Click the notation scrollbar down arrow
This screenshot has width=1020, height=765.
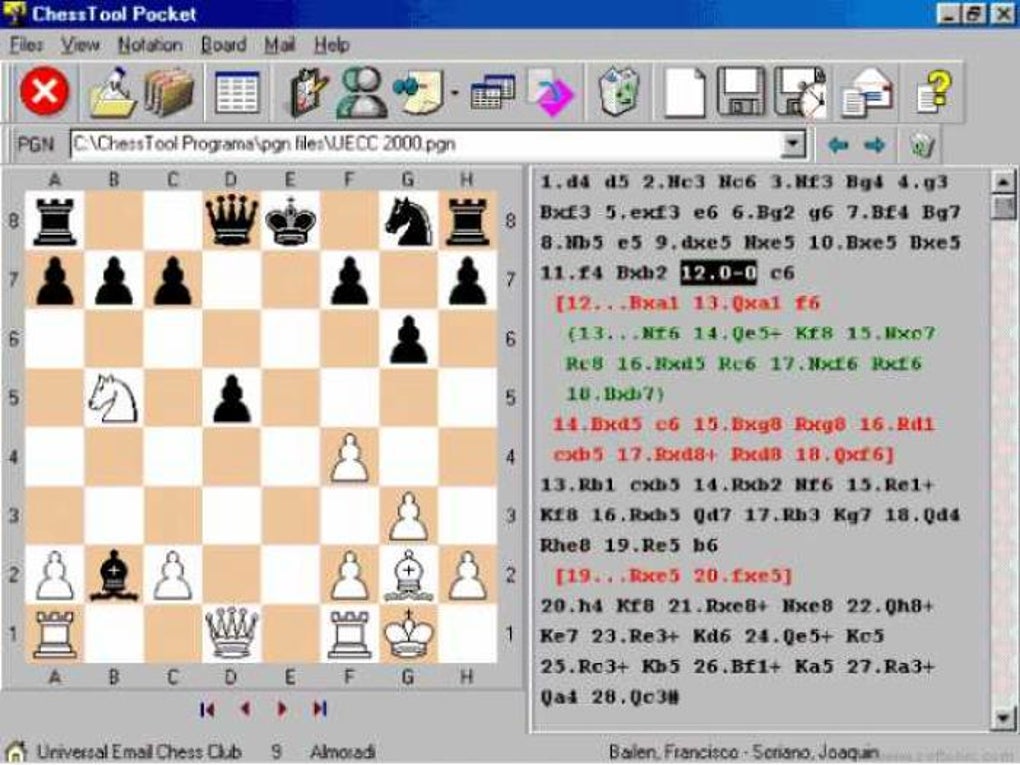[x=1002, y=717]
